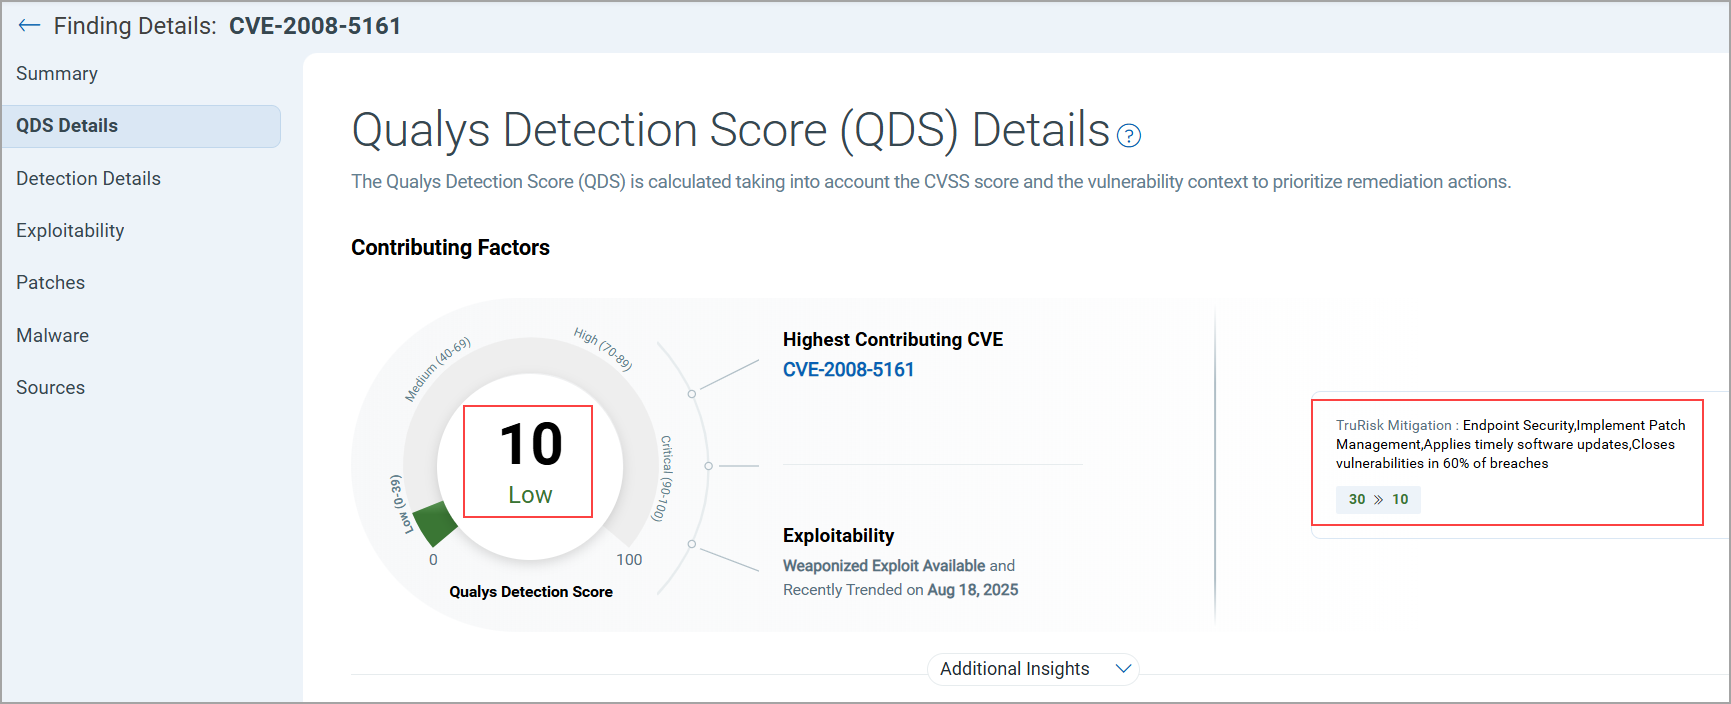Click the TruRisk Mitigation description text
Screen dimensions: 1731x704
[1510, 444]
